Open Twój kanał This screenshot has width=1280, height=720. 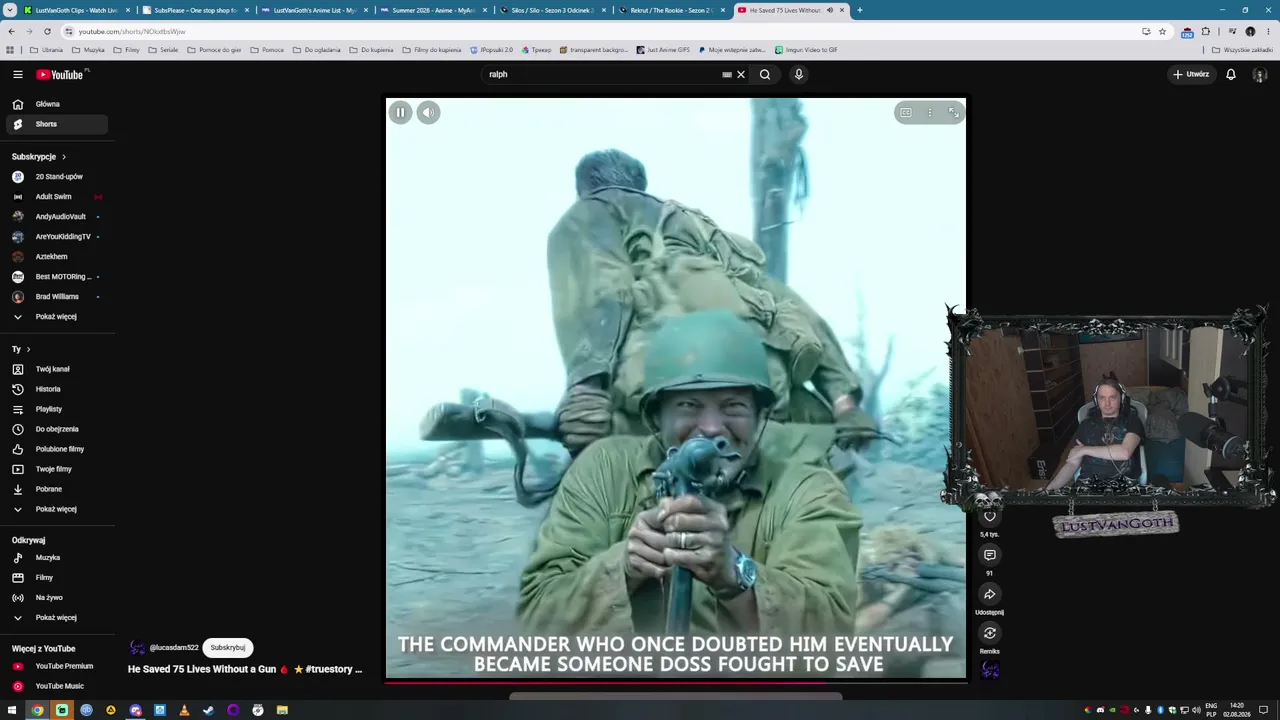point(56,369)
